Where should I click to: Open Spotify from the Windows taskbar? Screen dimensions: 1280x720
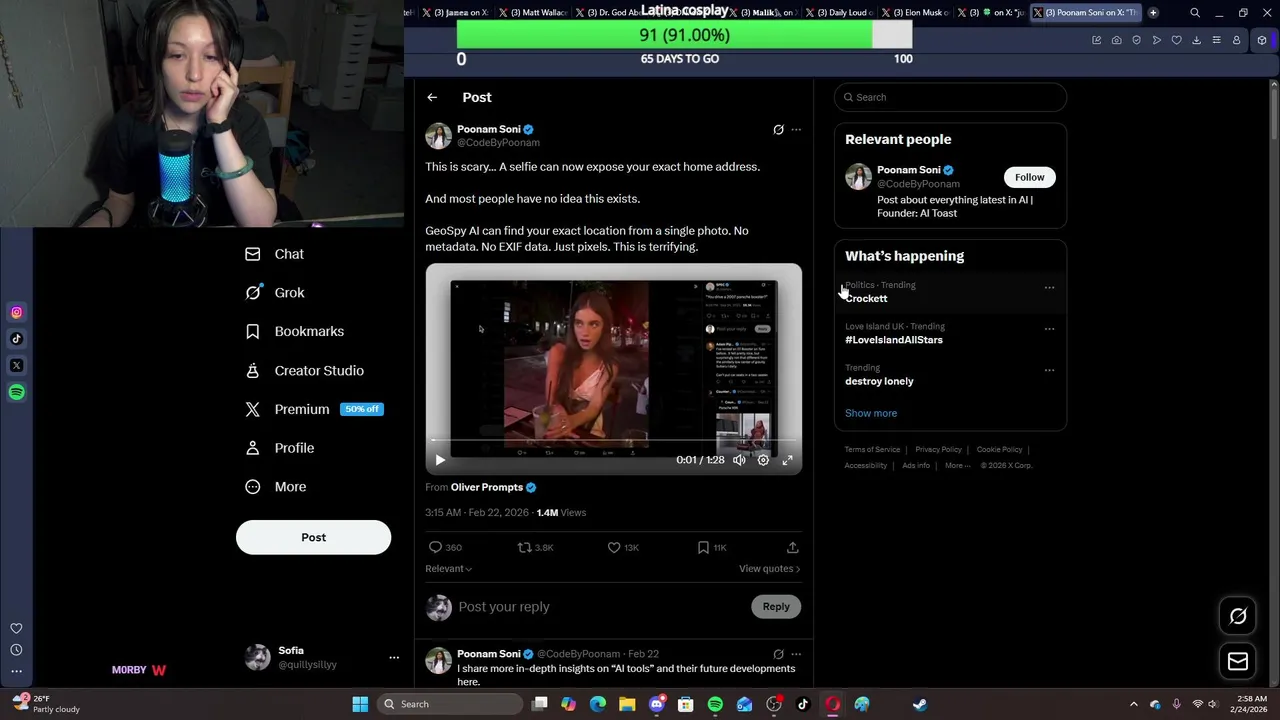click(715, 704)
